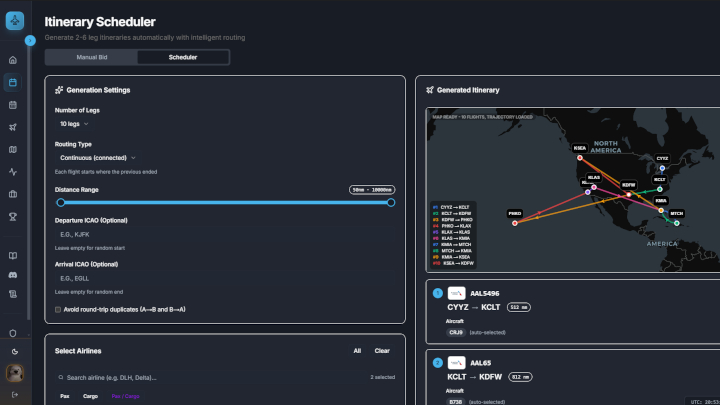Click Clear in Select Airlines

[382, 351]
